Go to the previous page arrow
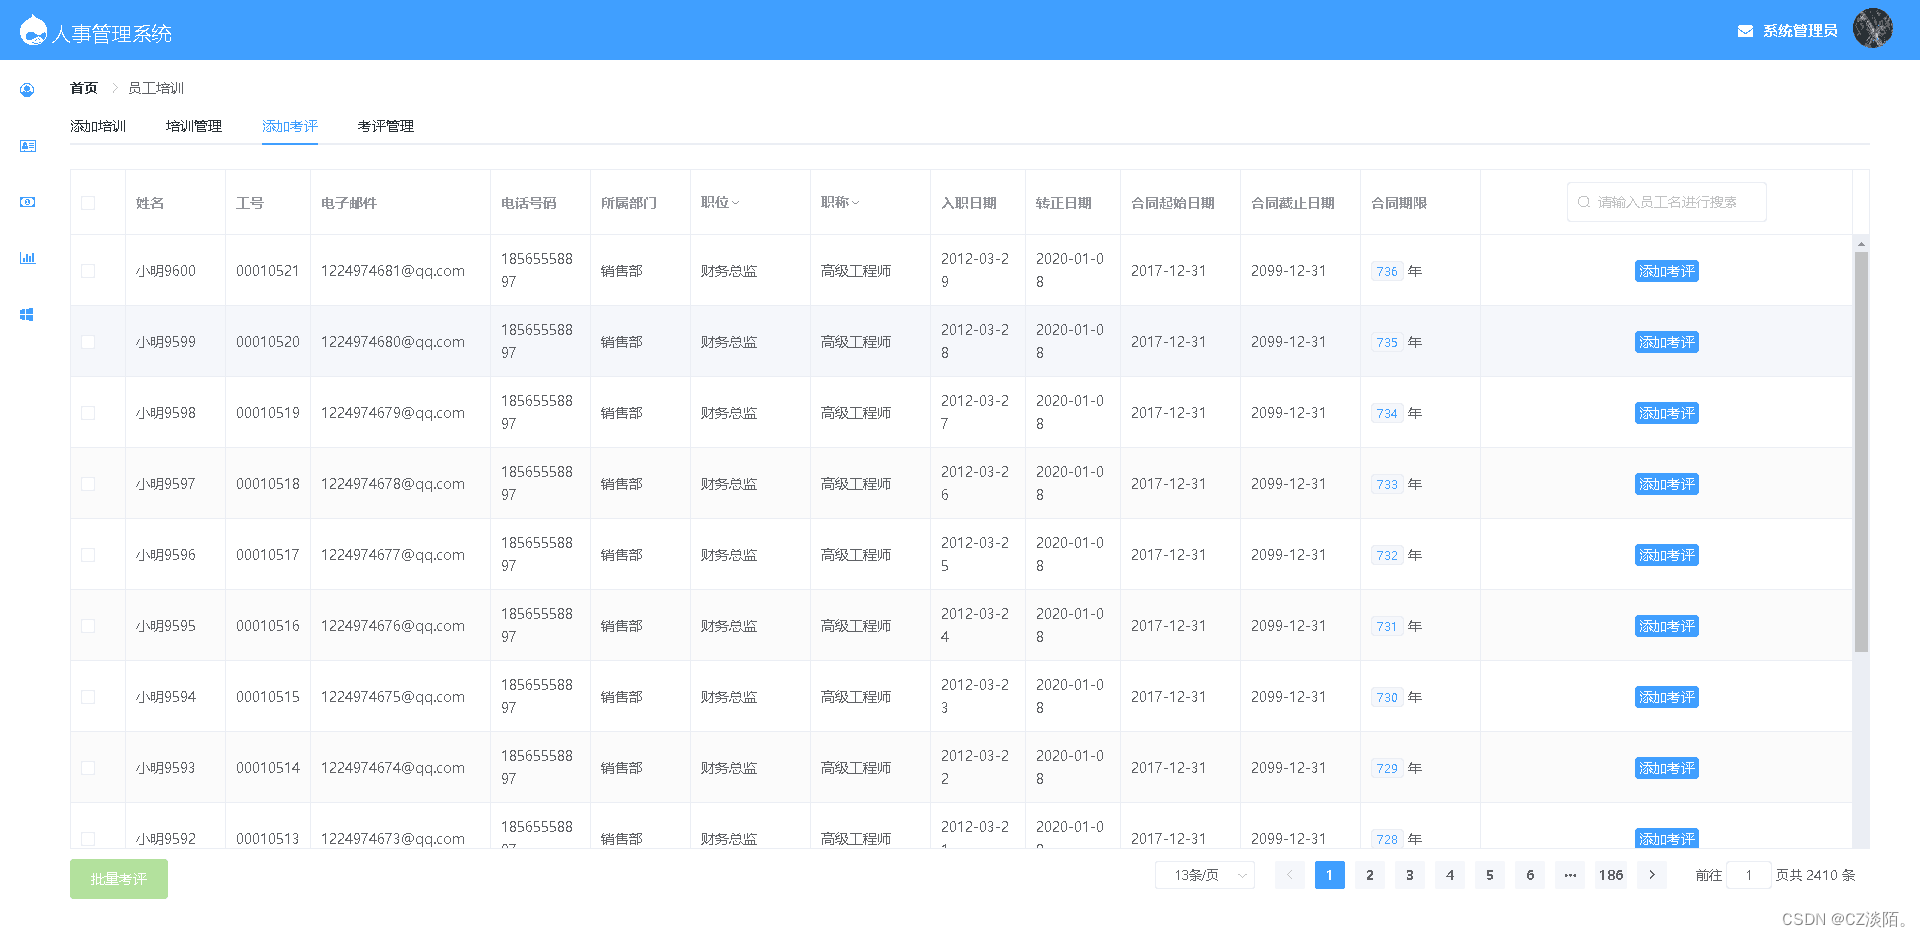The image size is (1920, 937). (x=1290, y=875)
